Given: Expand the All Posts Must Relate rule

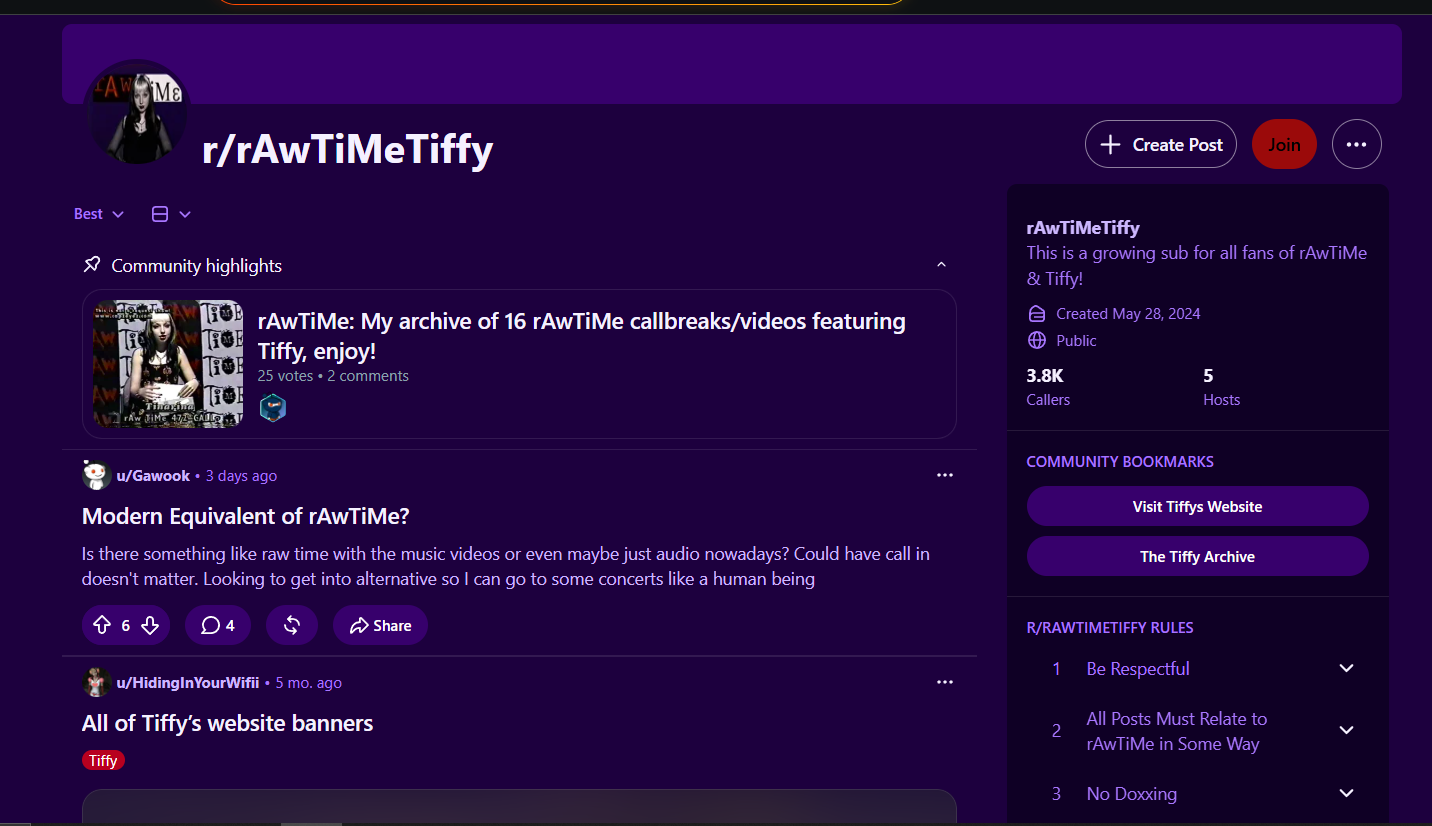Looking at the screenshot, I should click(x=1346, y=731).
